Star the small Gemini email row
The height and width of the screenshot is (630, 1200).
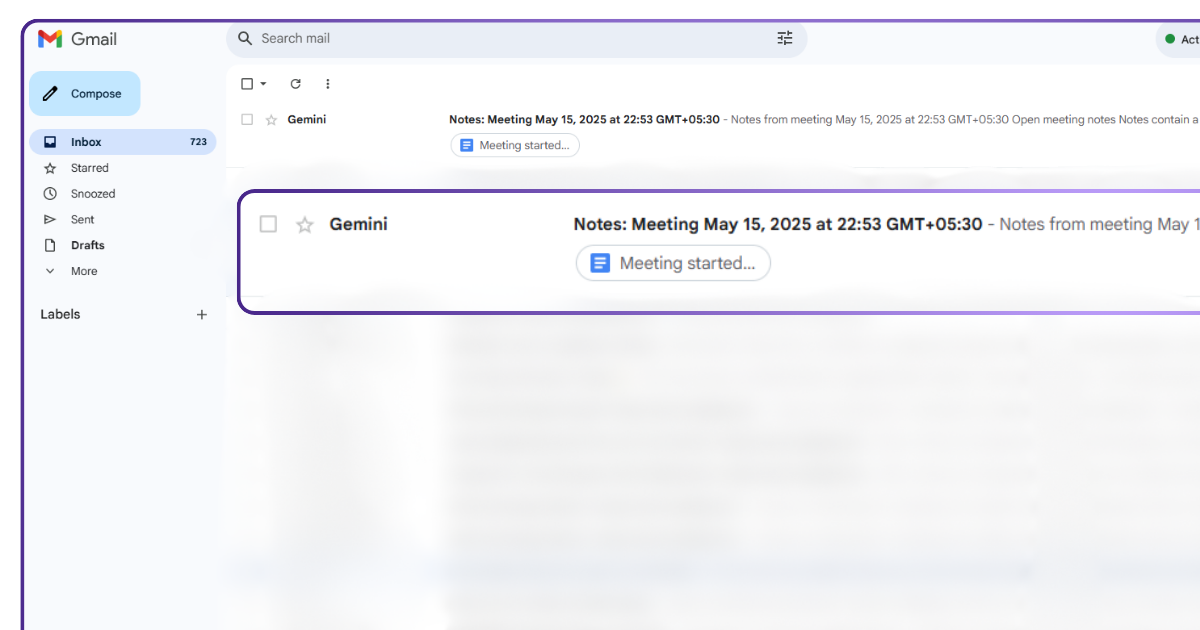[271, 120]
